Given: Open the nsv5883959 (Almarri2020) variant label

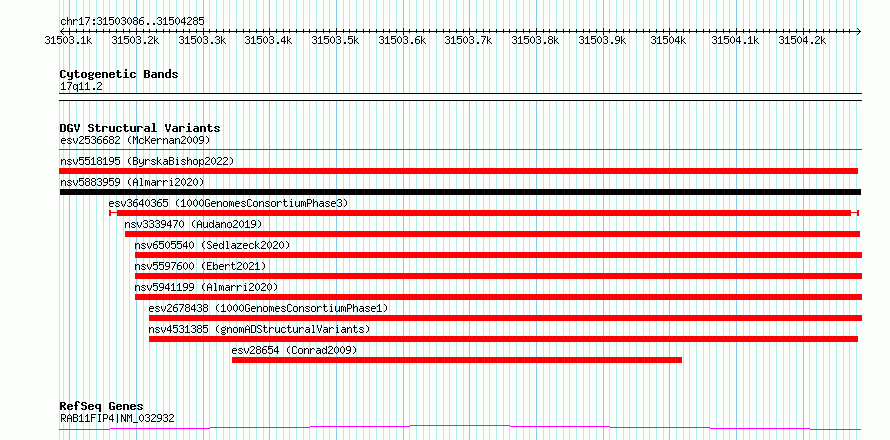Looking at the screenshot, I should point(132,182).
